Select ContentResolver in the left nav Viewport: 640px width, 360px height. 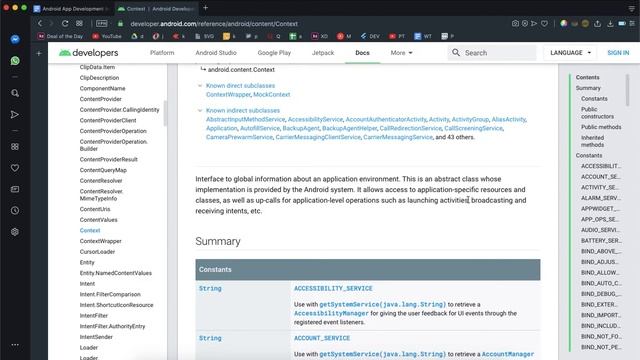coord(101,181)
